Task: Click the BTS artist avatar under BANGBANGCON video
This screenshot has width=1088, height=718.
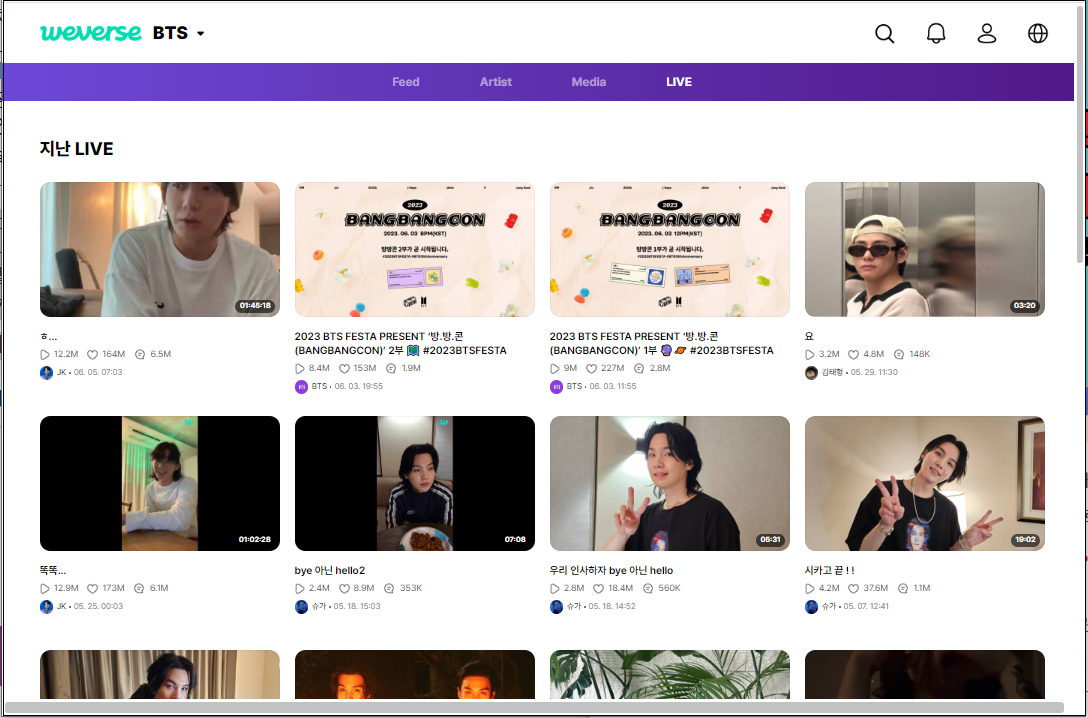Action: click(x=301, y=386)
